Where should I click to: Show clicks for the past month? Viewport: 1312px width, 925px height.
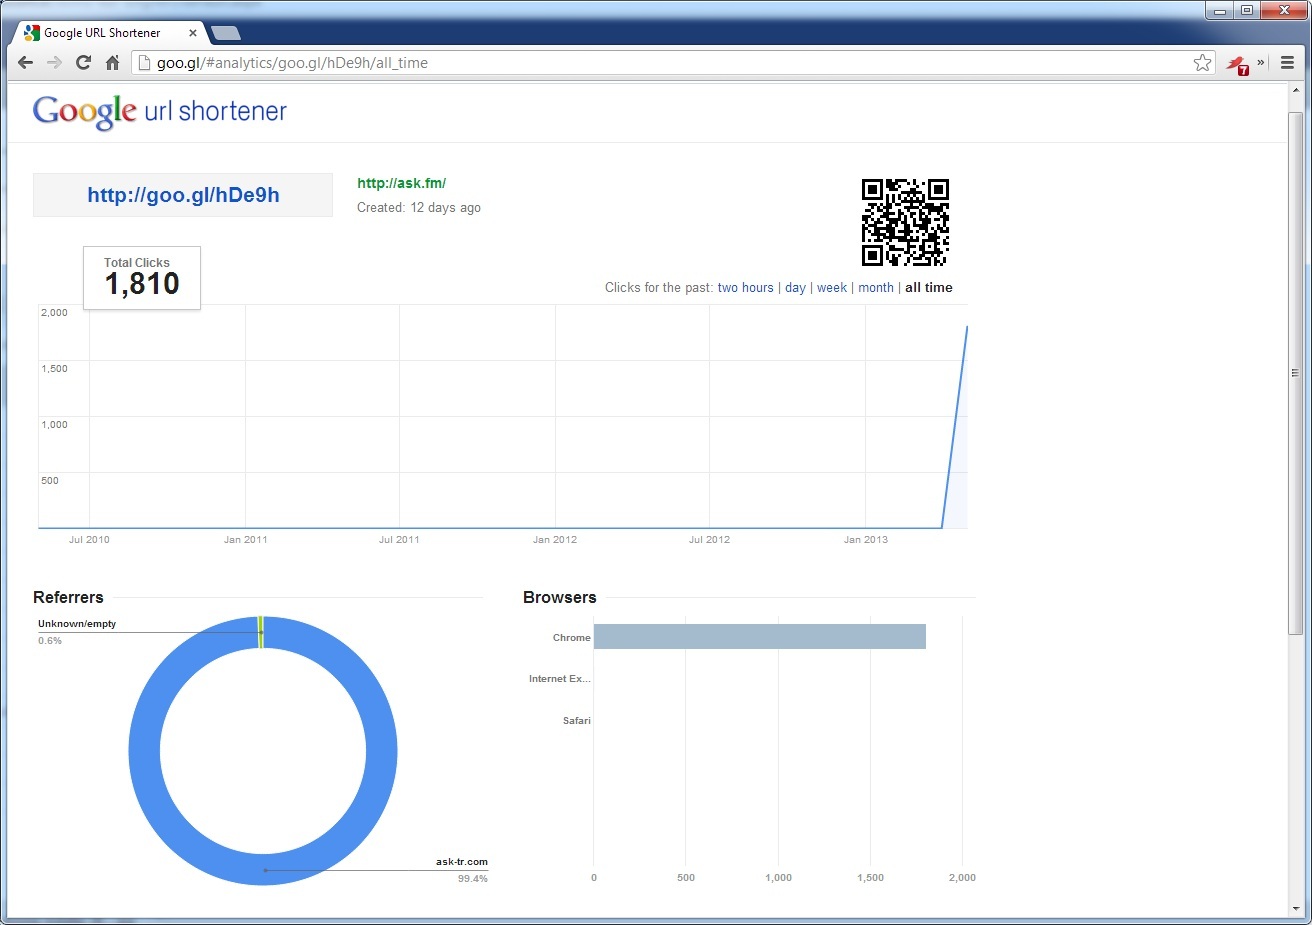876,288
